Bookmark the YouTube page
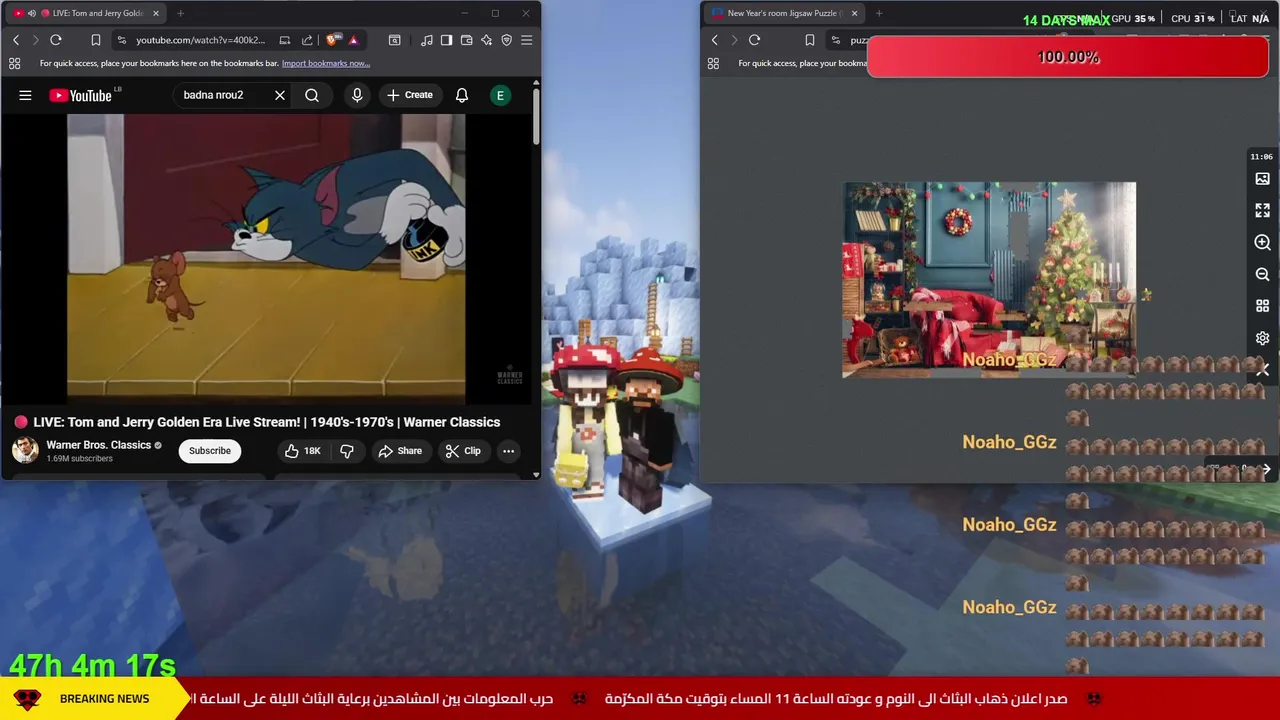The height and width of the screenshot is (720, 1280). click(x=96, y=40)
